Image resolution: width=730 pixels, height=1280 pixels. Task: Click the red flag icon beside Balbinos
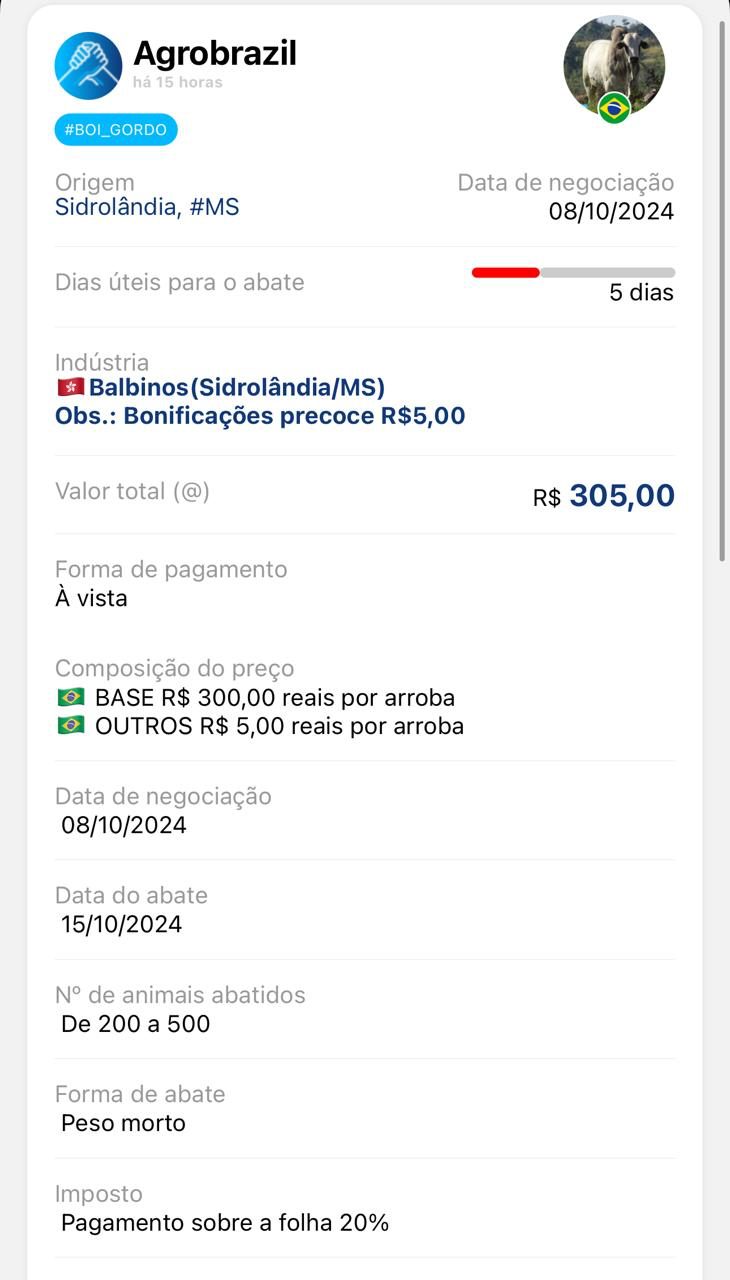[71, 387]
